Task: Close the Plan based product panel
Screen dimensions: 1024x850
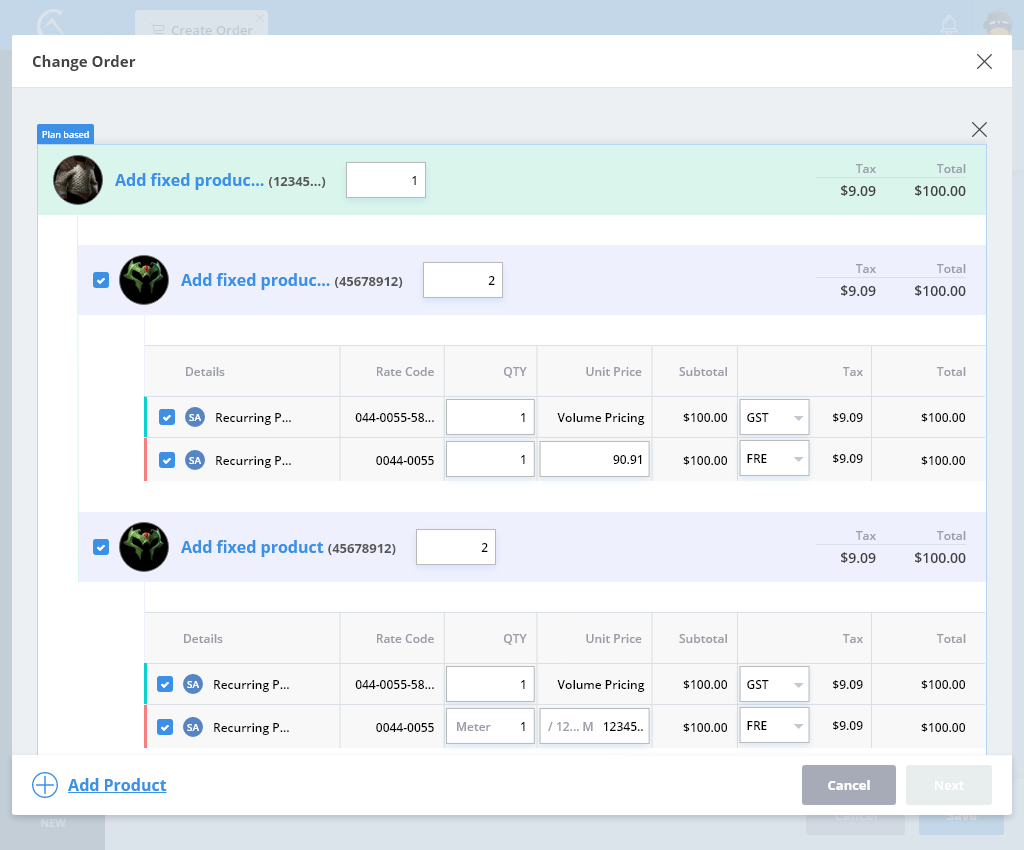Action: [979, 129]
